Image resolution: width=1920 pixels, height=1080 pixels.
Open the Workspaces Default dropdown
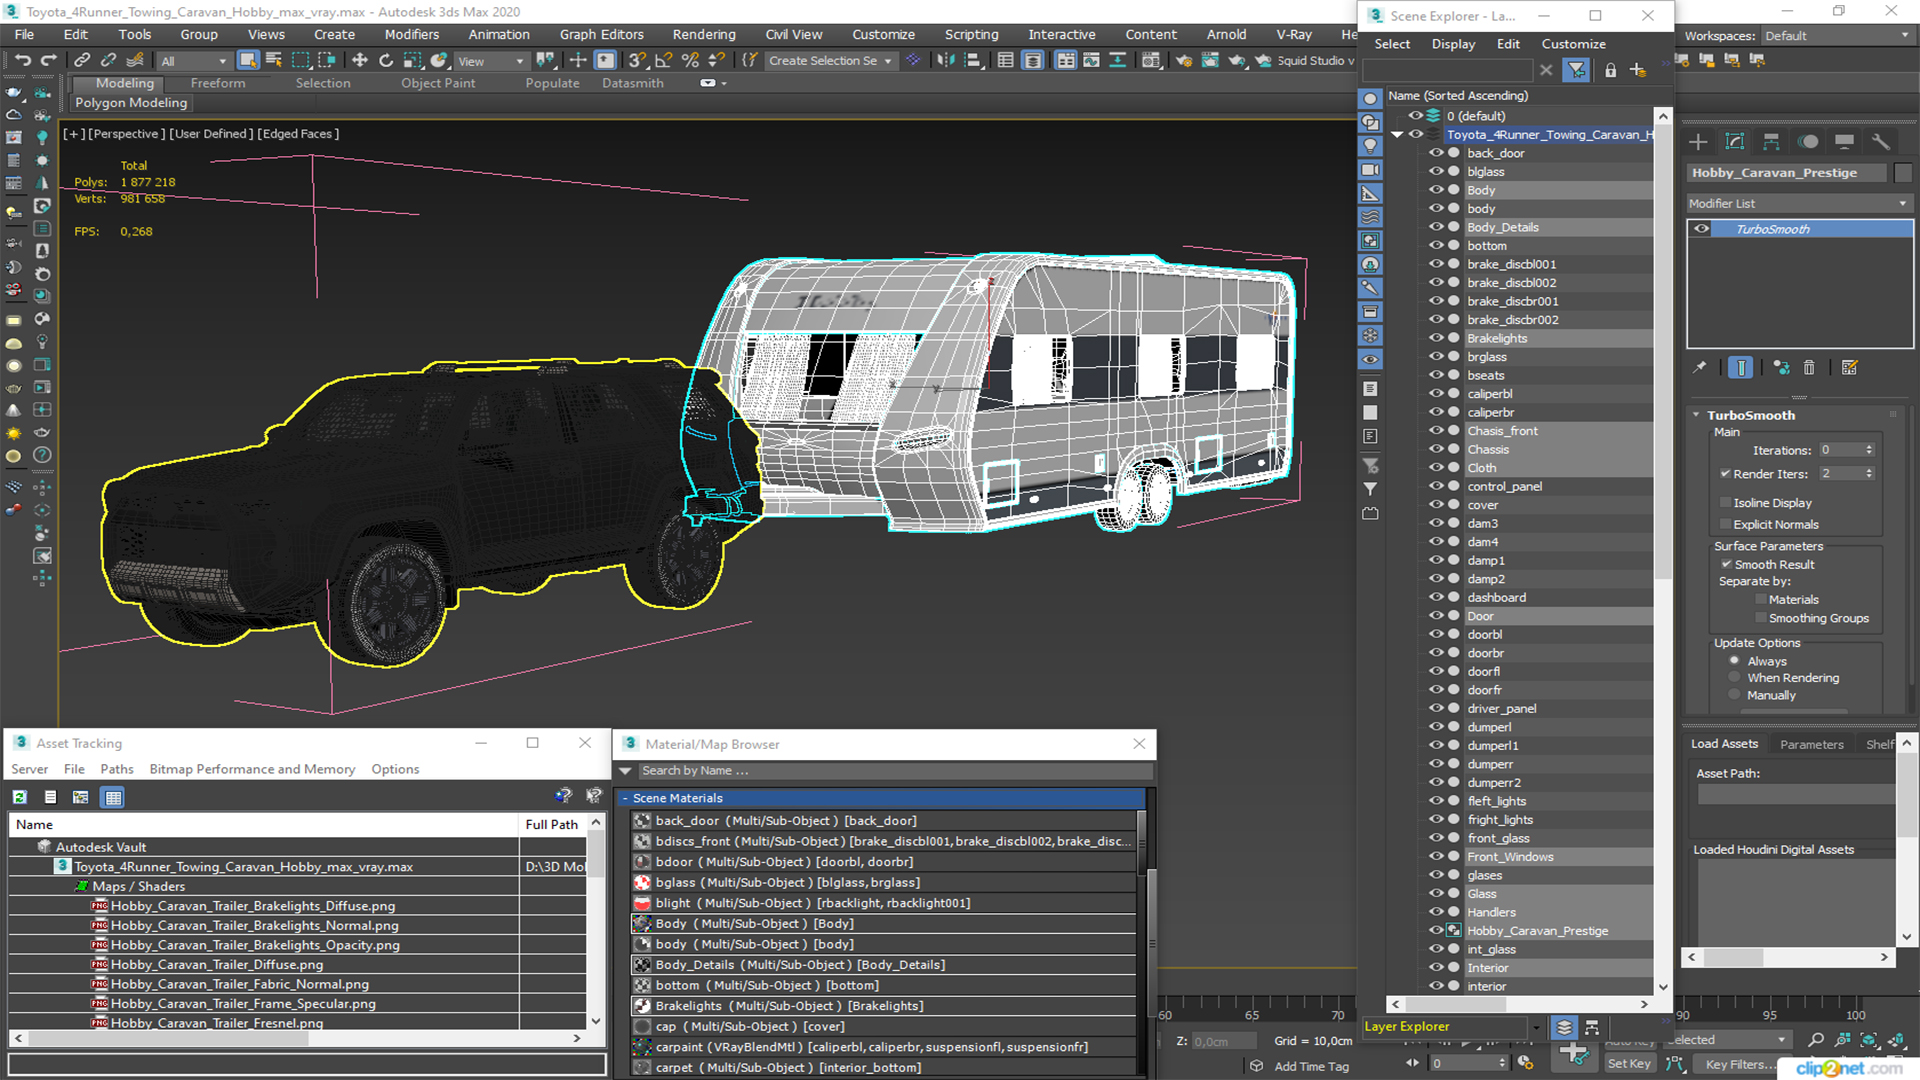pyautogui.click(x=1837, y=36)
